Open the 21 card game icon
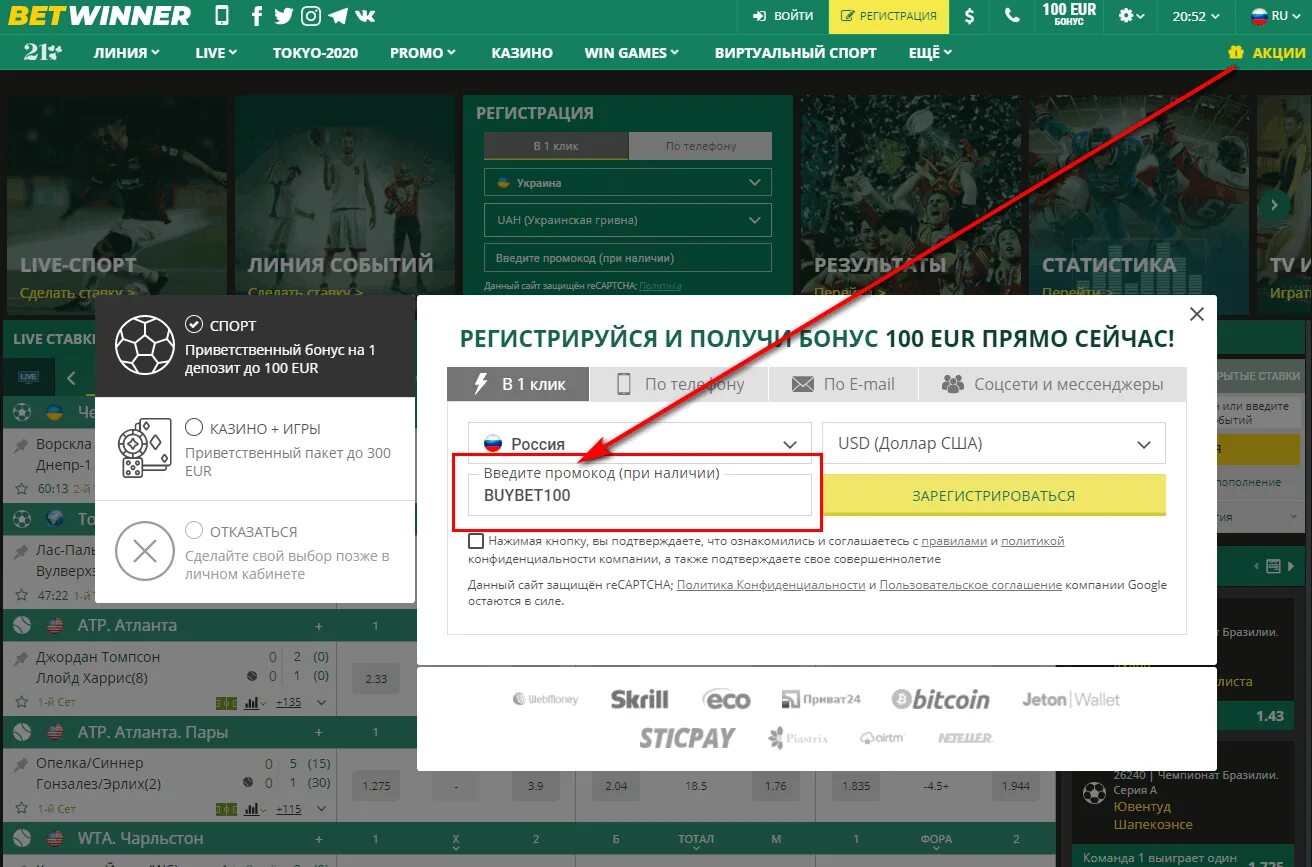 point(43,52)
